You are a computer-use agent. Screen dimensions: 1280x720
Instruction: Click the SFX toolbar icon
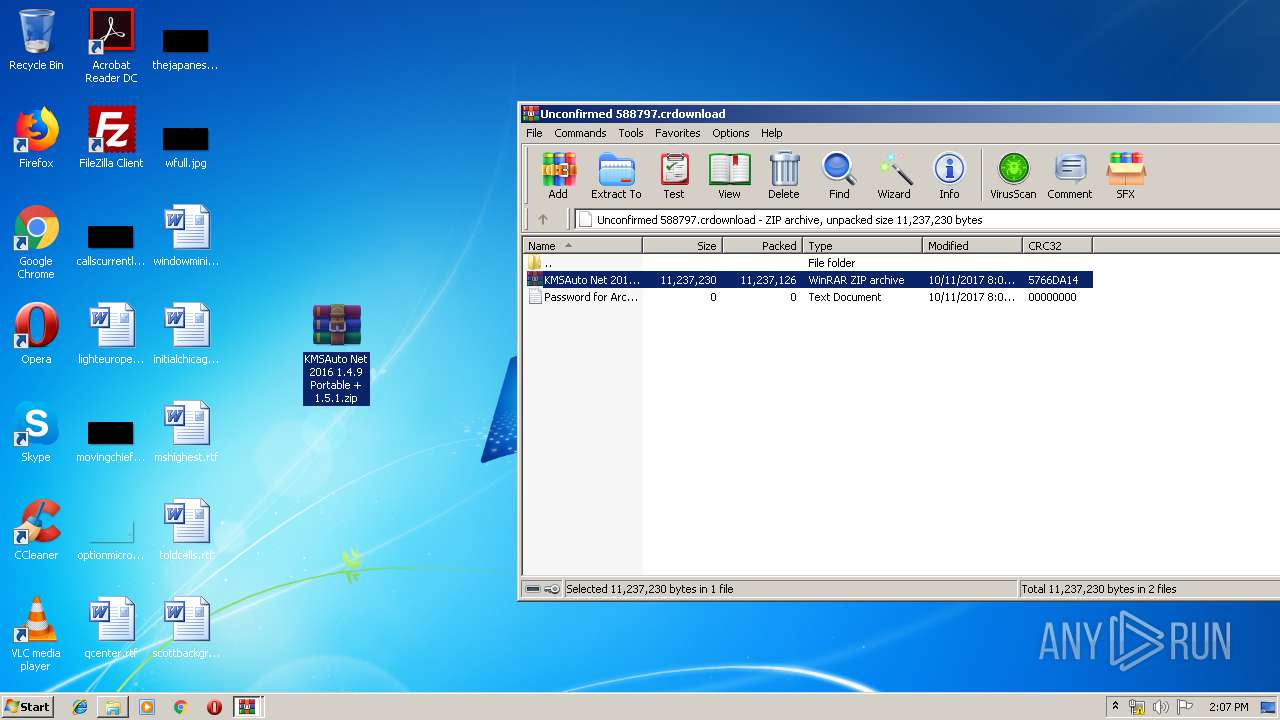click(1126, 176)
